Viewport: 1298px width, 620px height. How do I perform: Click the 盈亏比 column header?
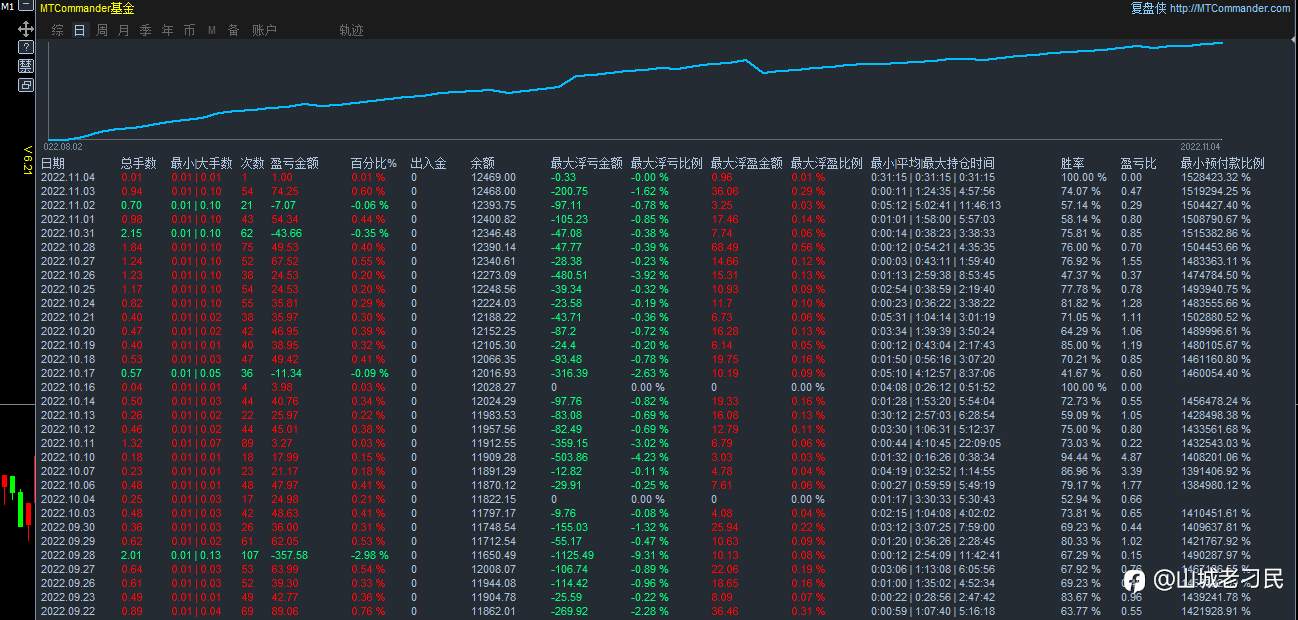1138,163
